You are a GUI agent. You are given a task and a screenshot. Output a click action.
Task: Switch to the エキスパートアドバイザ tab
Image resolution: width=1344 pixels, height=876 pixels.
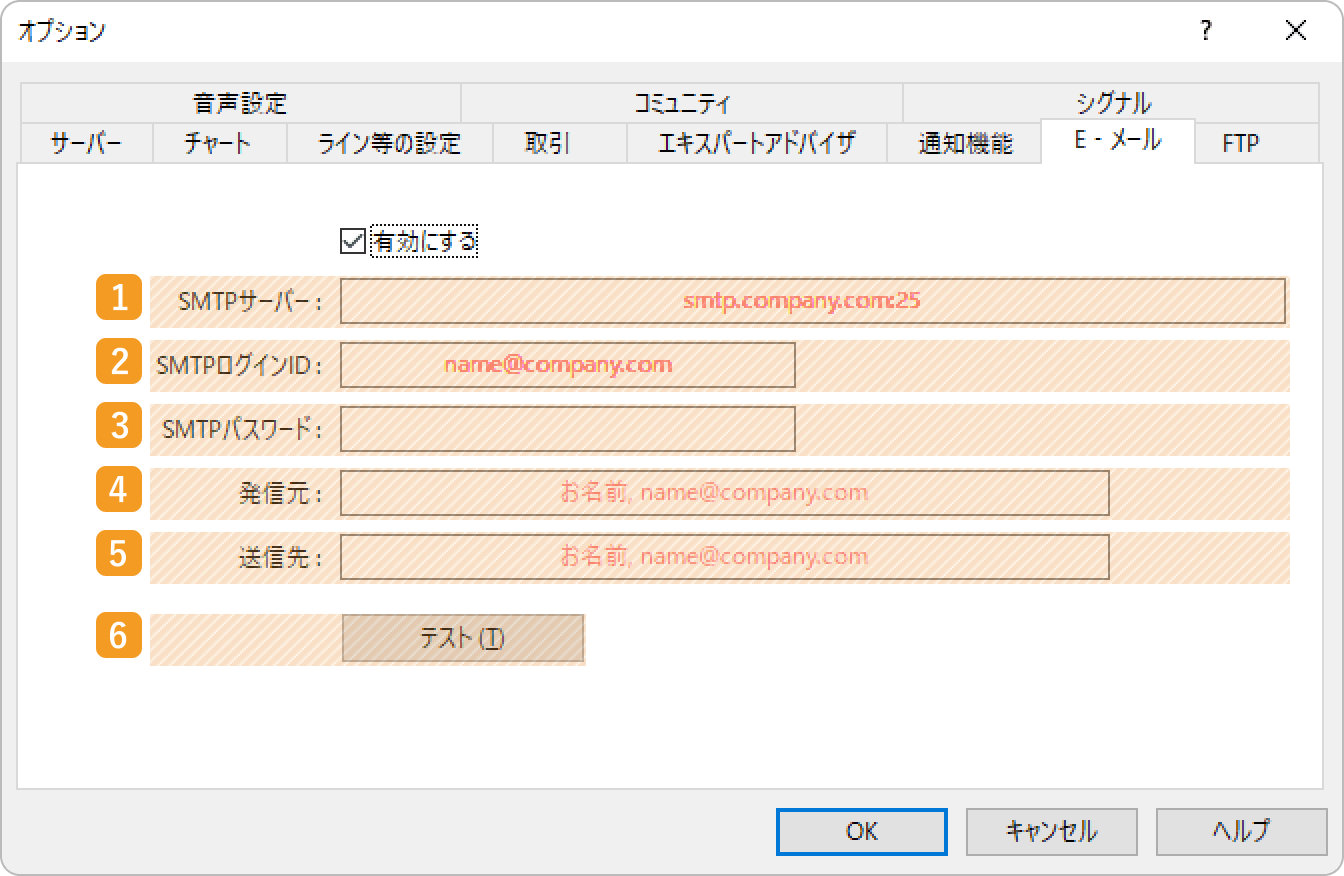click(x=757, y=143)
